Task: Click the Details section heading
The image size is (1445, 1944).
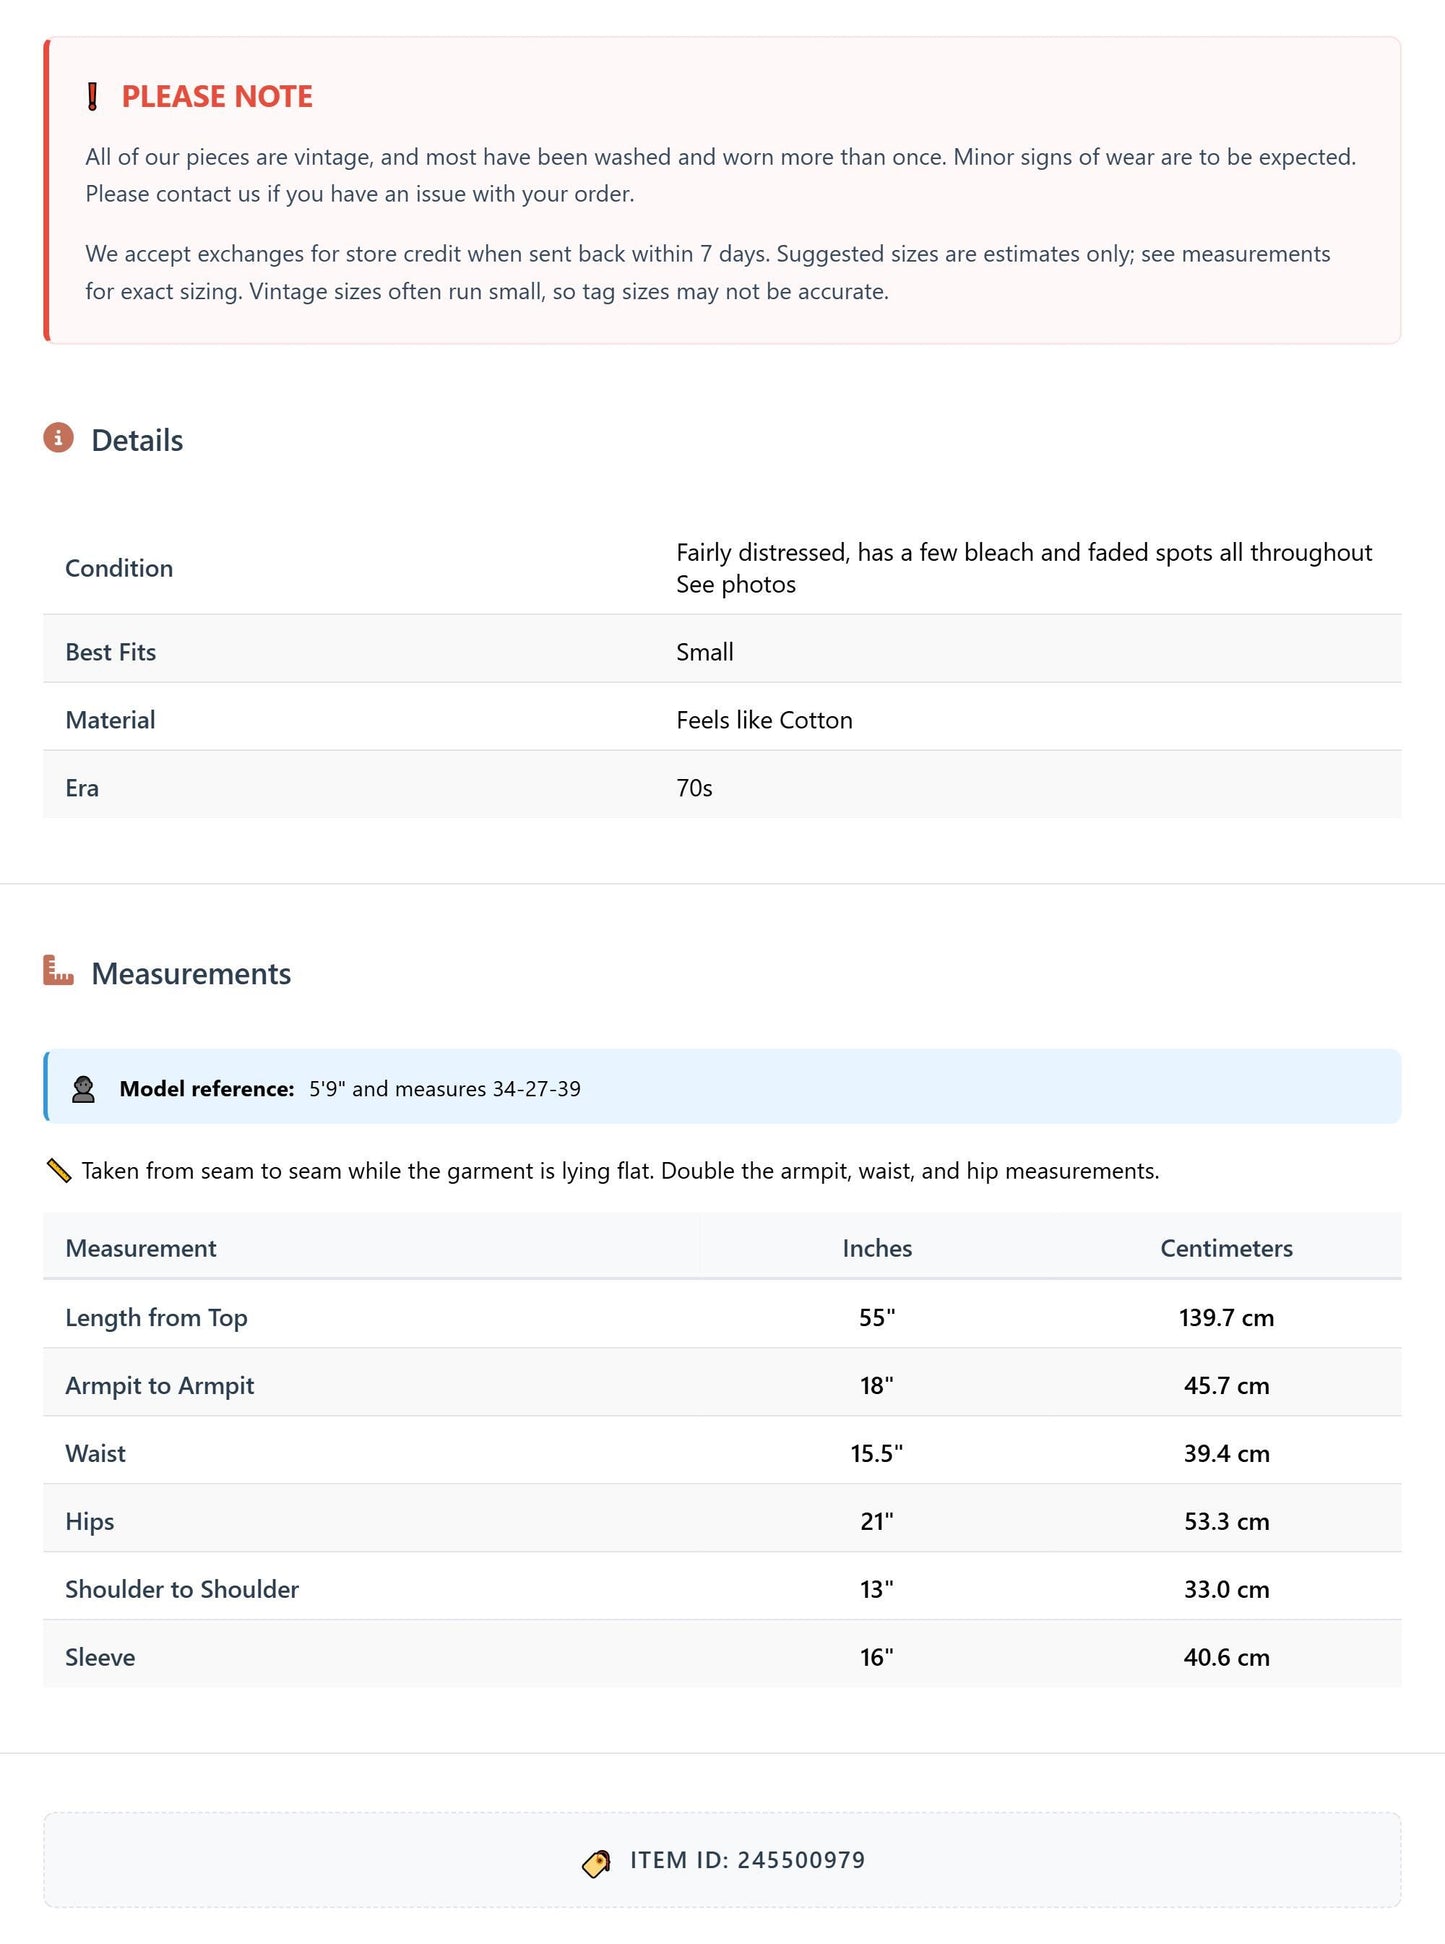Action: 137,440
